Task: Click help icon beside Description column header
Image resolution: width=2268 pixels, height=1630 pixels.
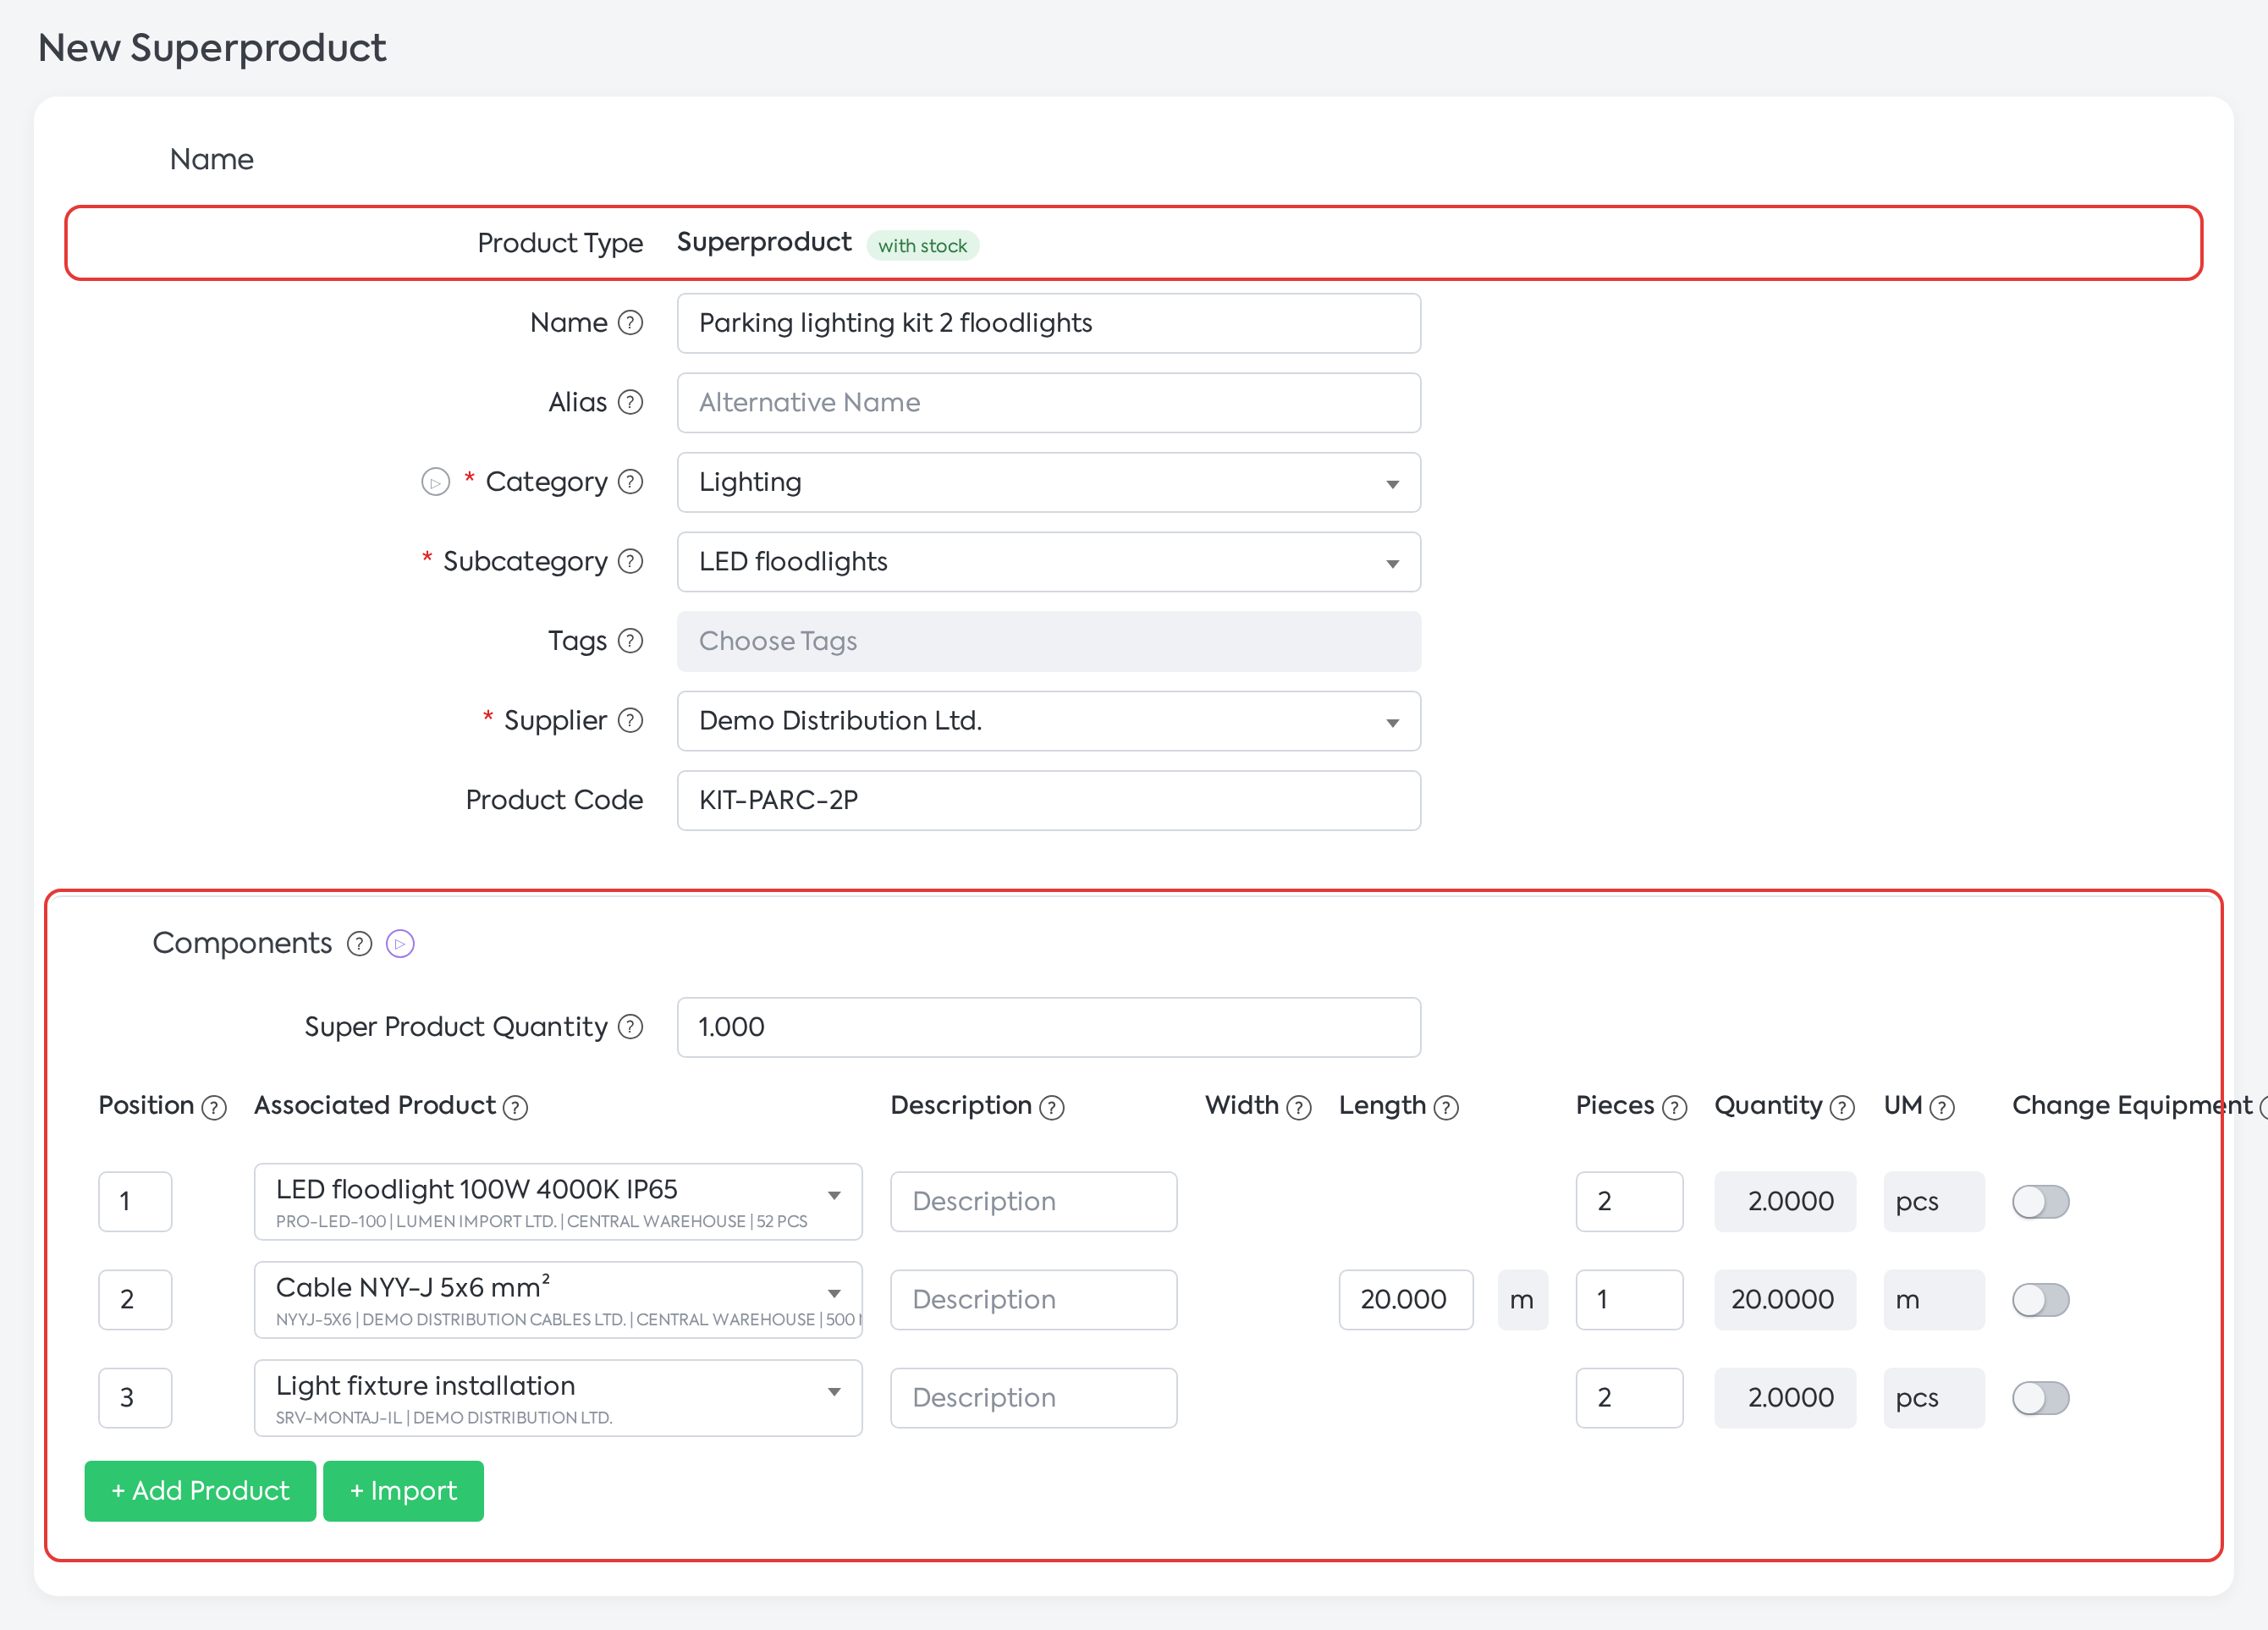Action: (1052, 1108)
